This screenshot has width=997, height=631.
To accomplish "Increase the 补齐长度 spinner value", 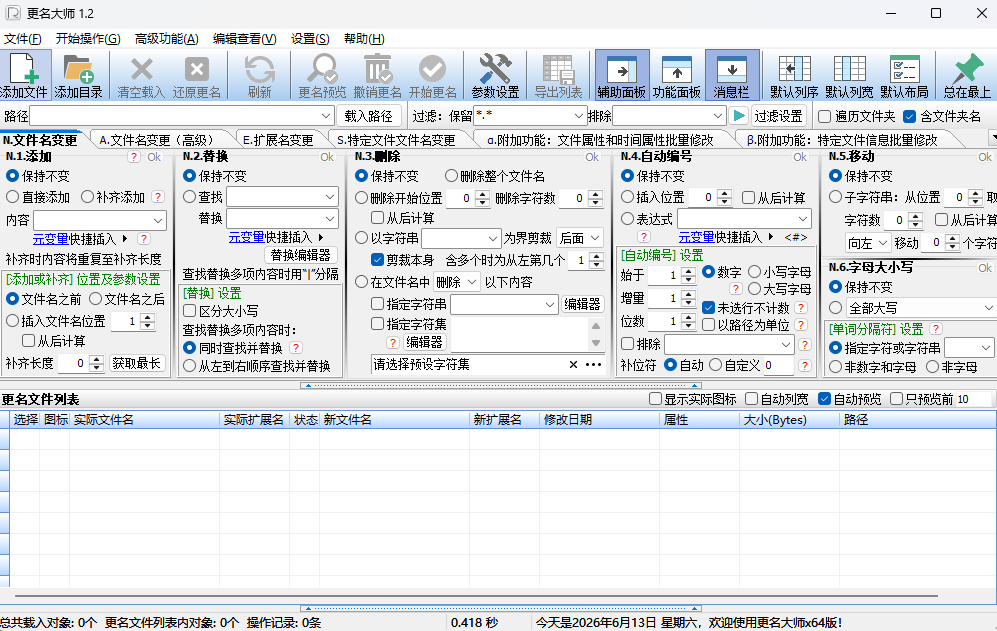I will point(96,359).
